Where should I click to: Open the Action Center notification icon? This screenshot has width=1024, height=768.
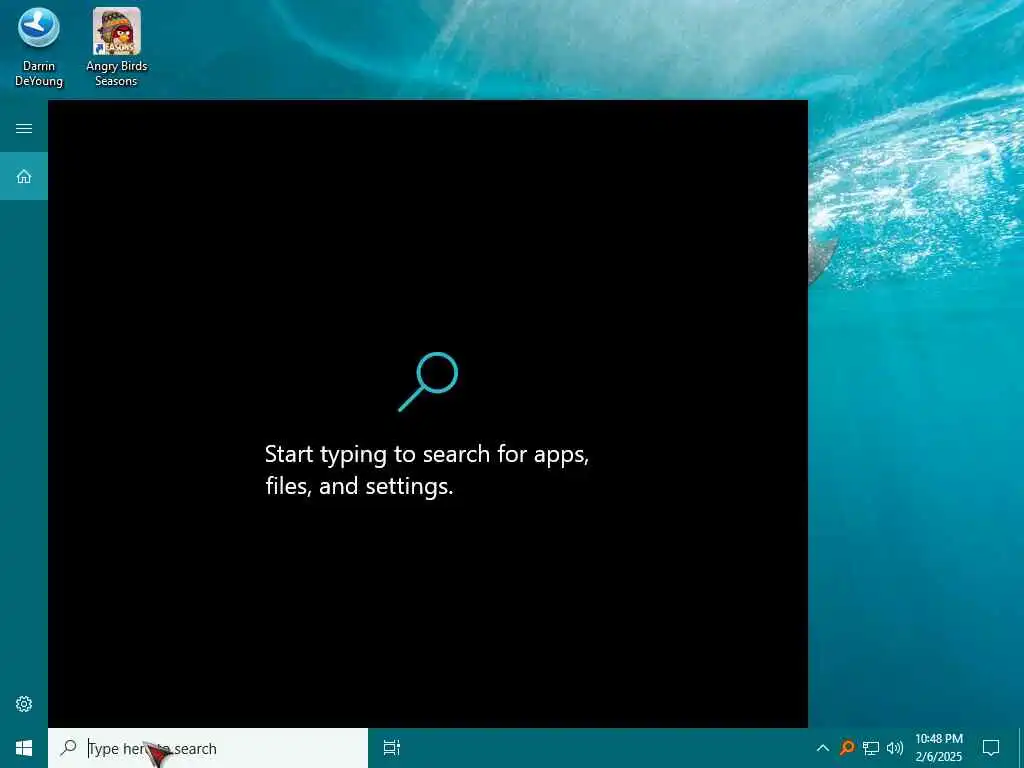(x=991, y=748)
